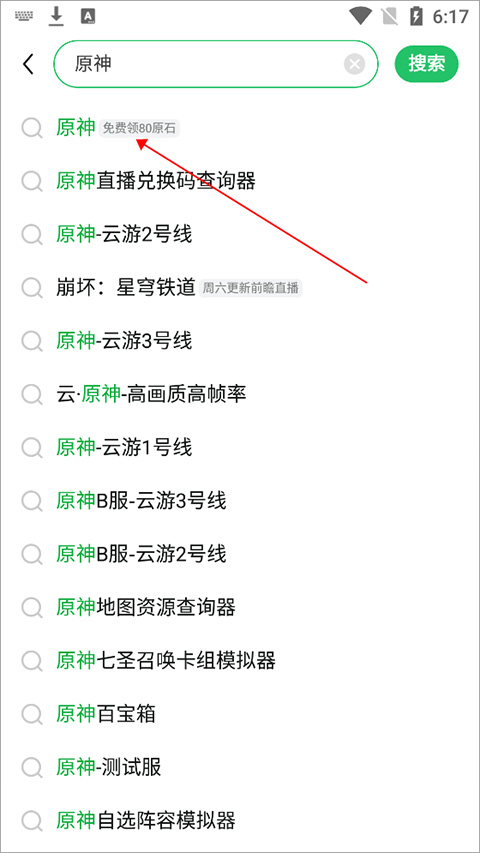Choose suggestion 原神-云游3号线
The height and width of the screenshot is (853, 480).
[x=240, y=342]
